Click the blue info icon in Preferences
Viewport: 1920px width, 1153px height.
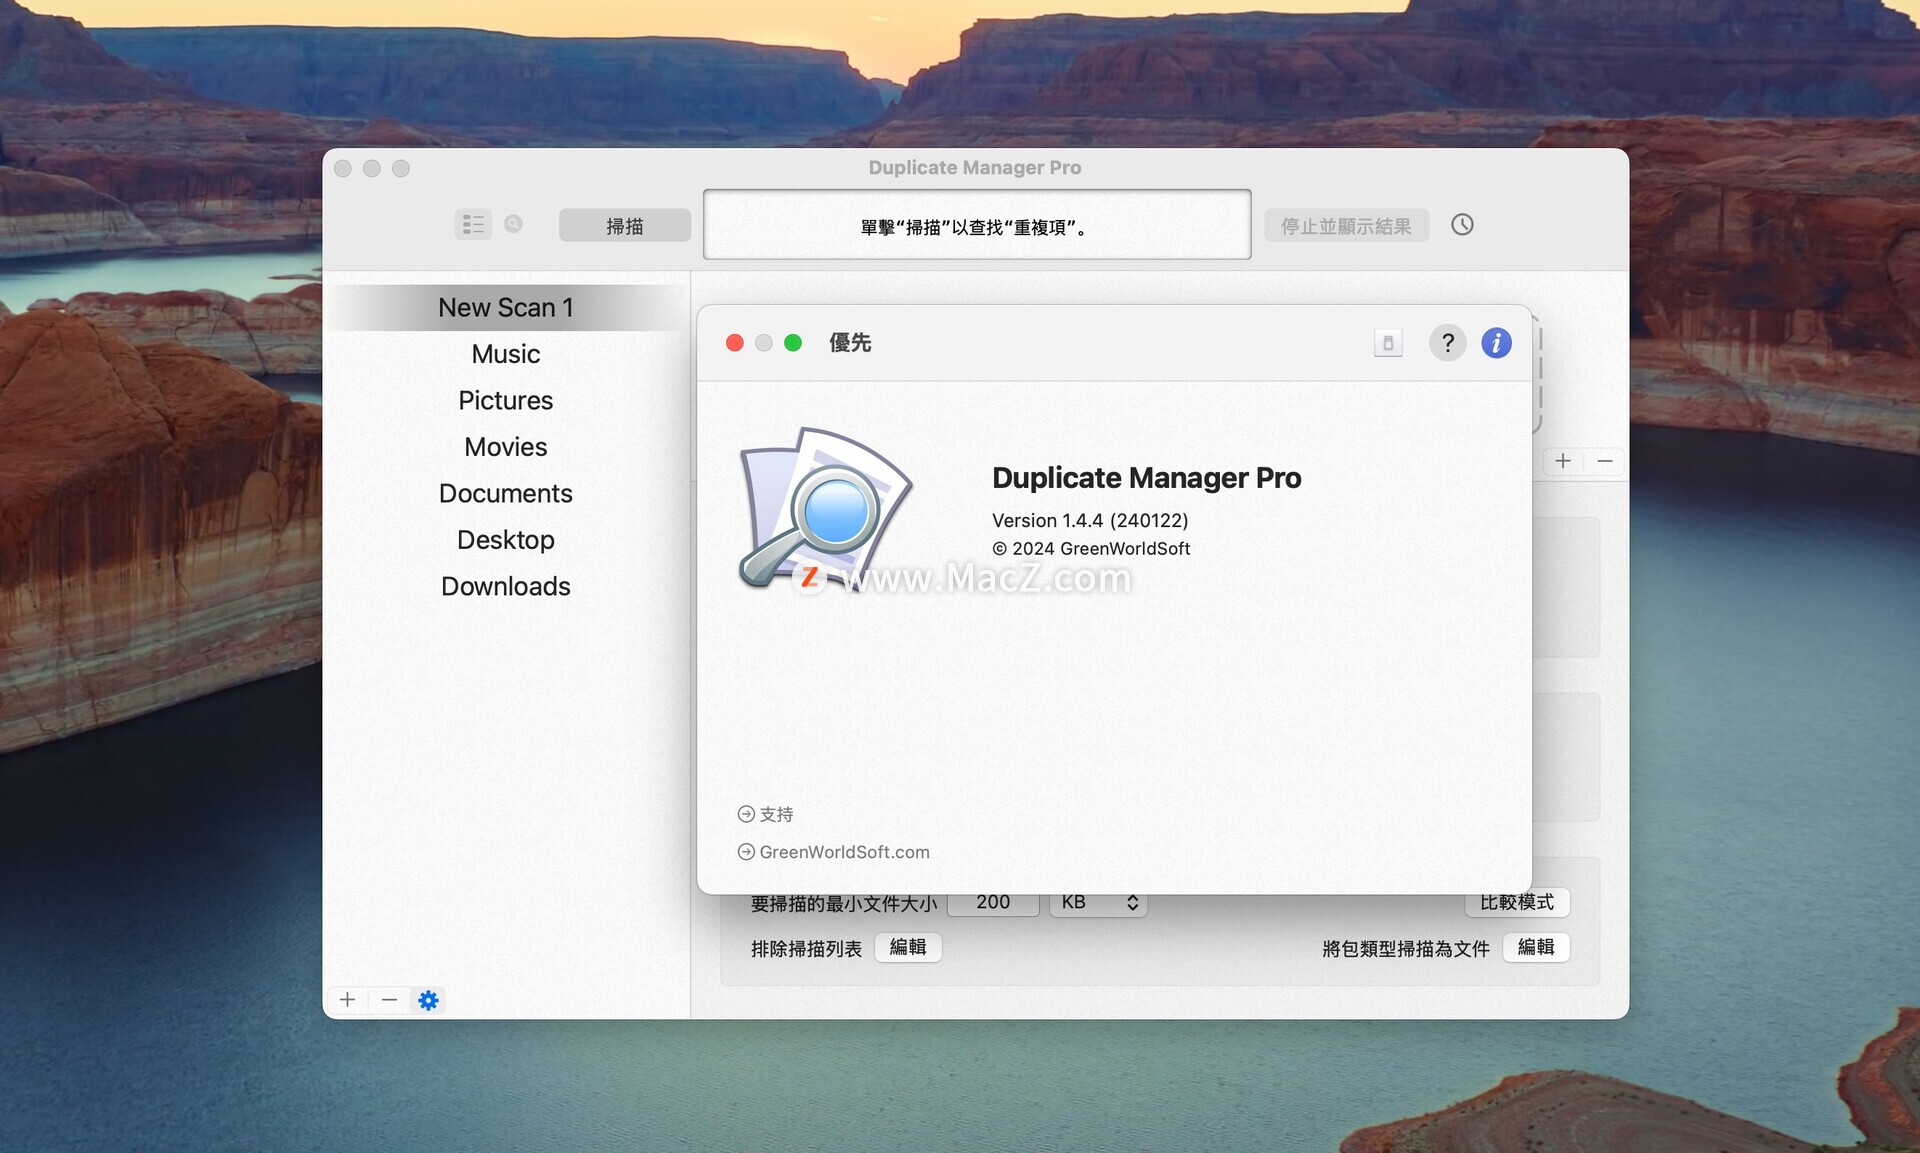(1496, 343)
